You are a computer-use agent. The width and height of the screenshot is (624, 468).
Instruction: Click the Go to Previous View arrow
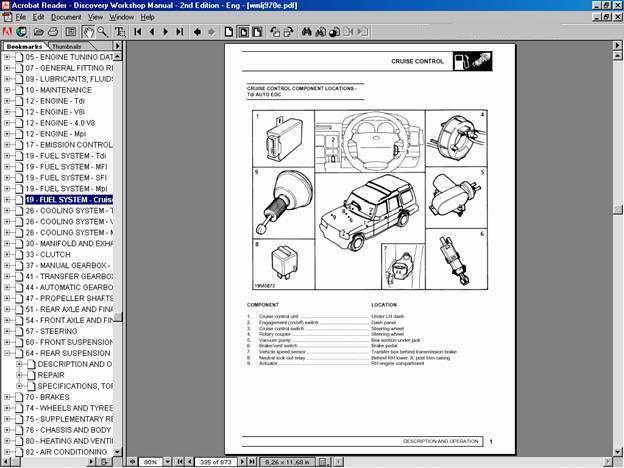[197, 32]
